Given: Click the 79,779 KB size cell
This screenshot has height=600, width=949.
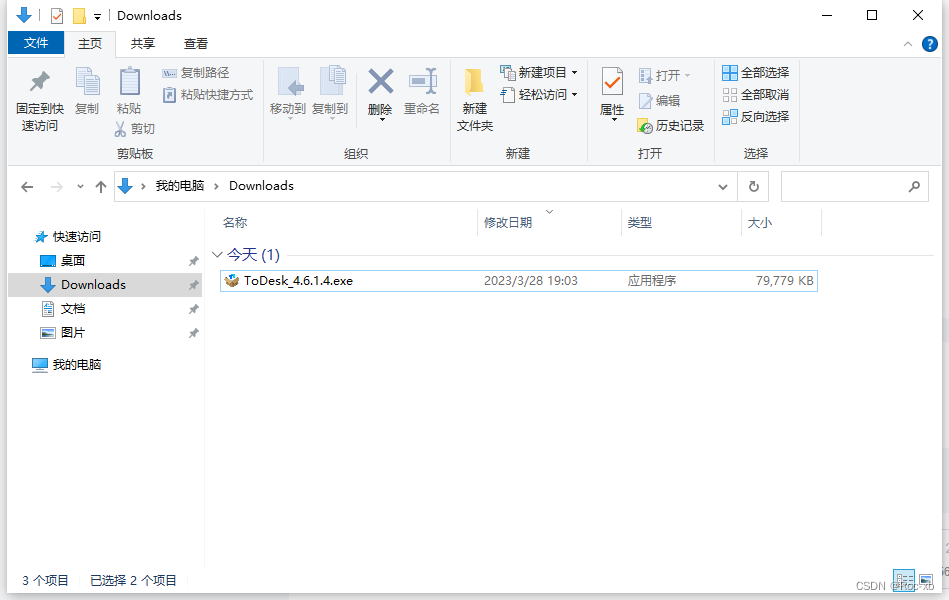Looking at the screenshot, I should click(x=784, y=281).
